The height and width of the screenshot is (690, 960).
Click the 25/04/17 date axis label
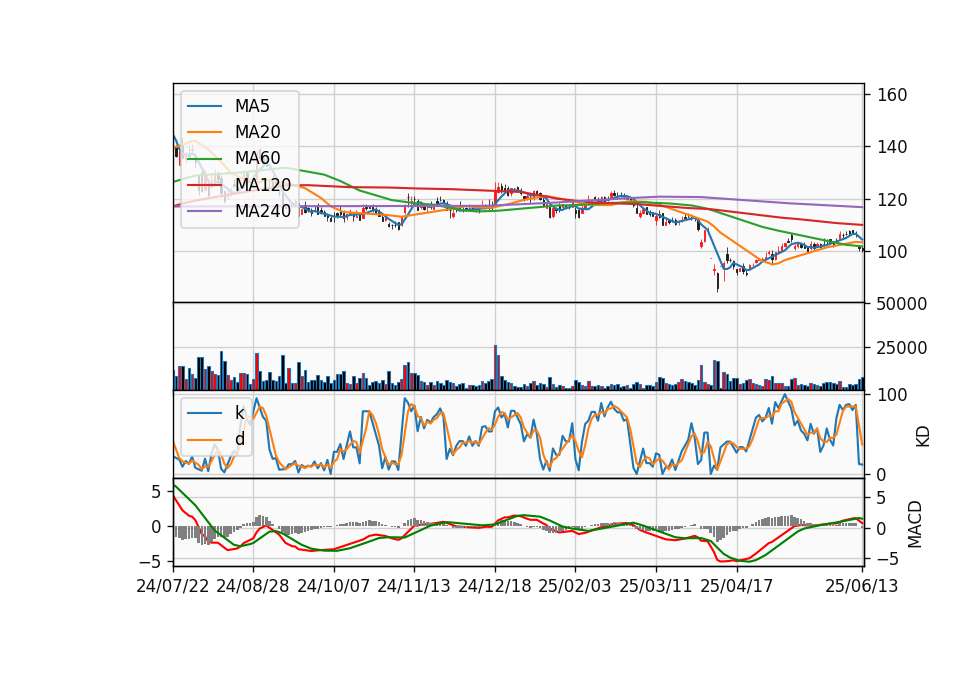pyautogui.click(x=737, y=586)
